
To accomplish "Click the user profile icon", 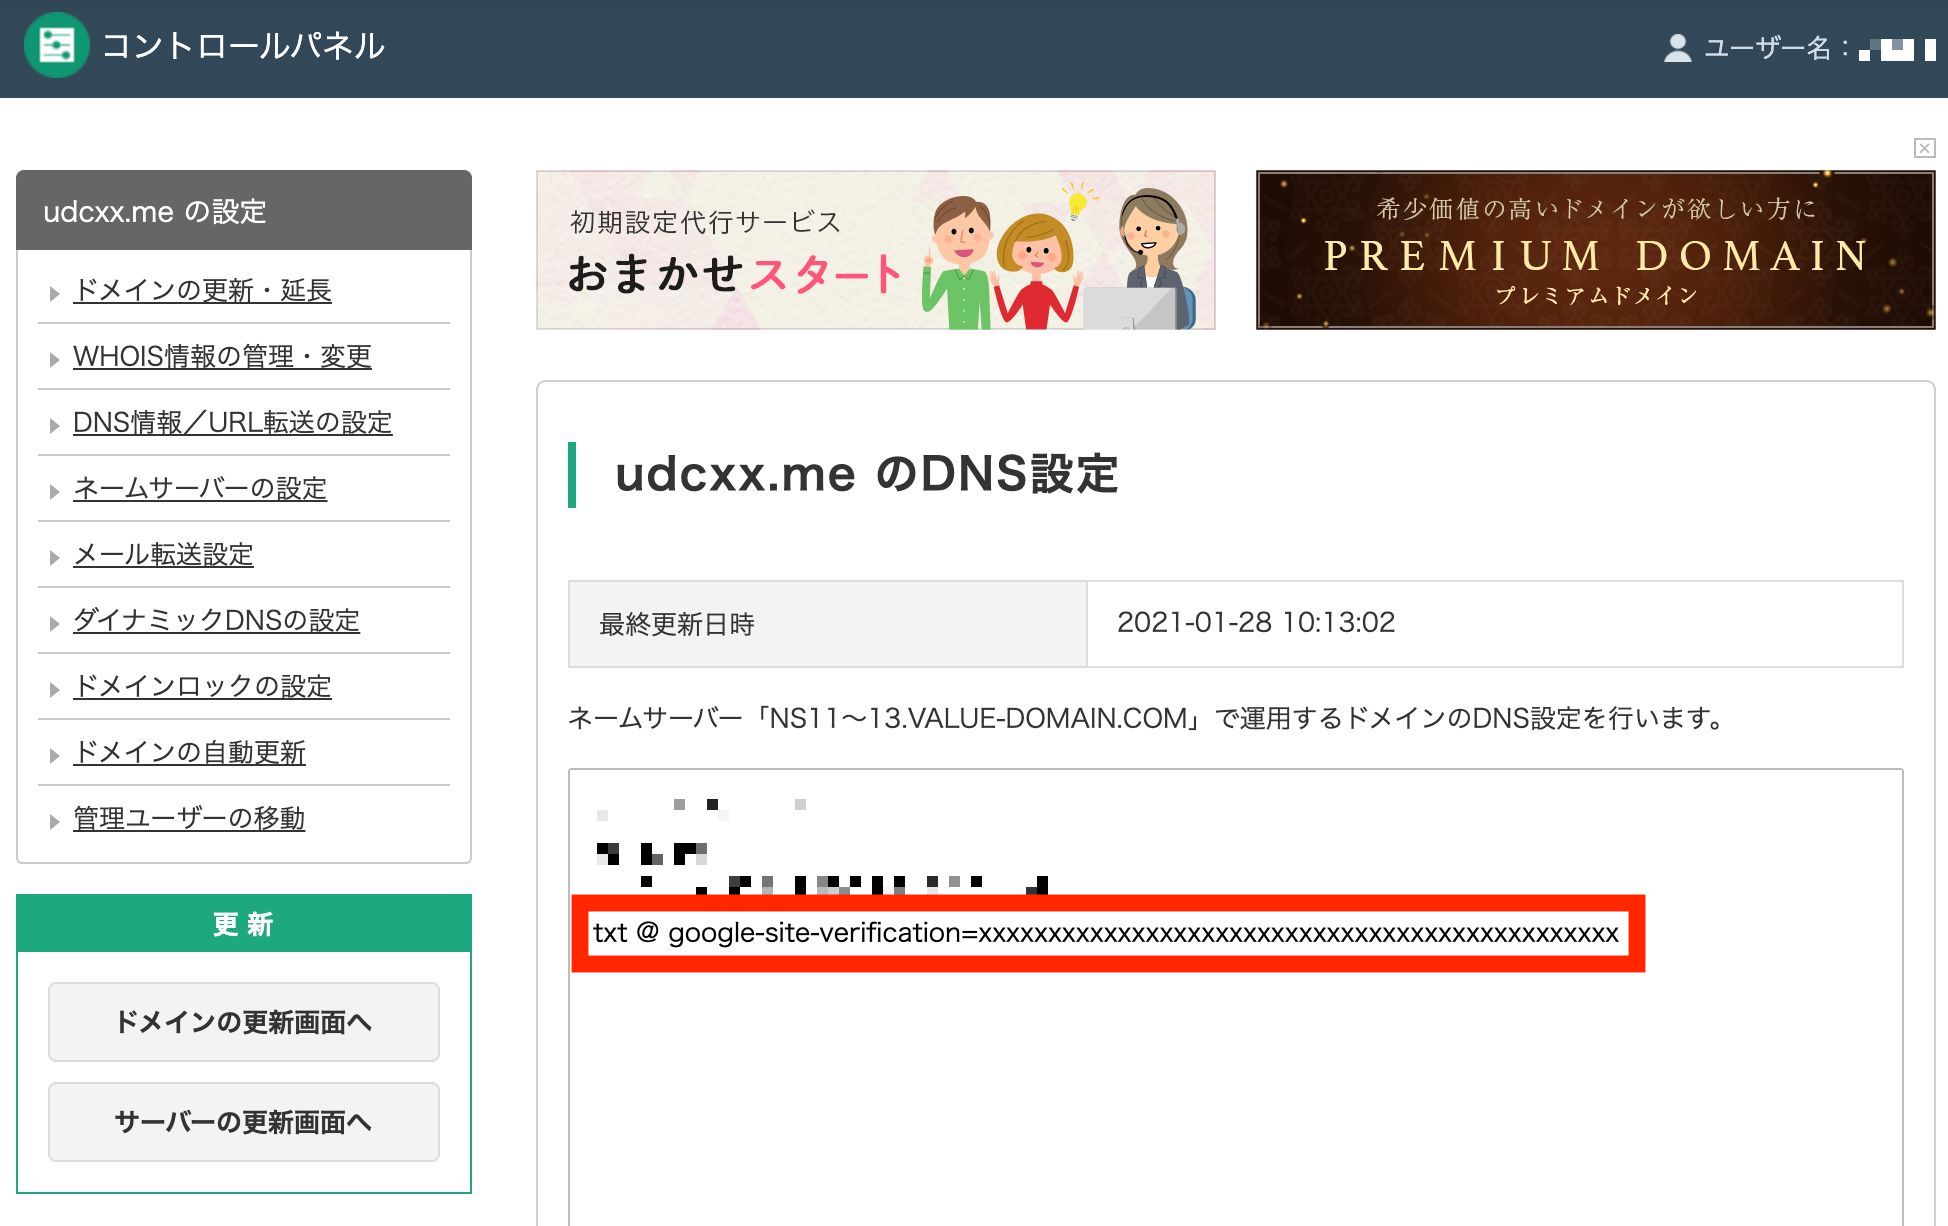I will click(x=1677, y=48).
